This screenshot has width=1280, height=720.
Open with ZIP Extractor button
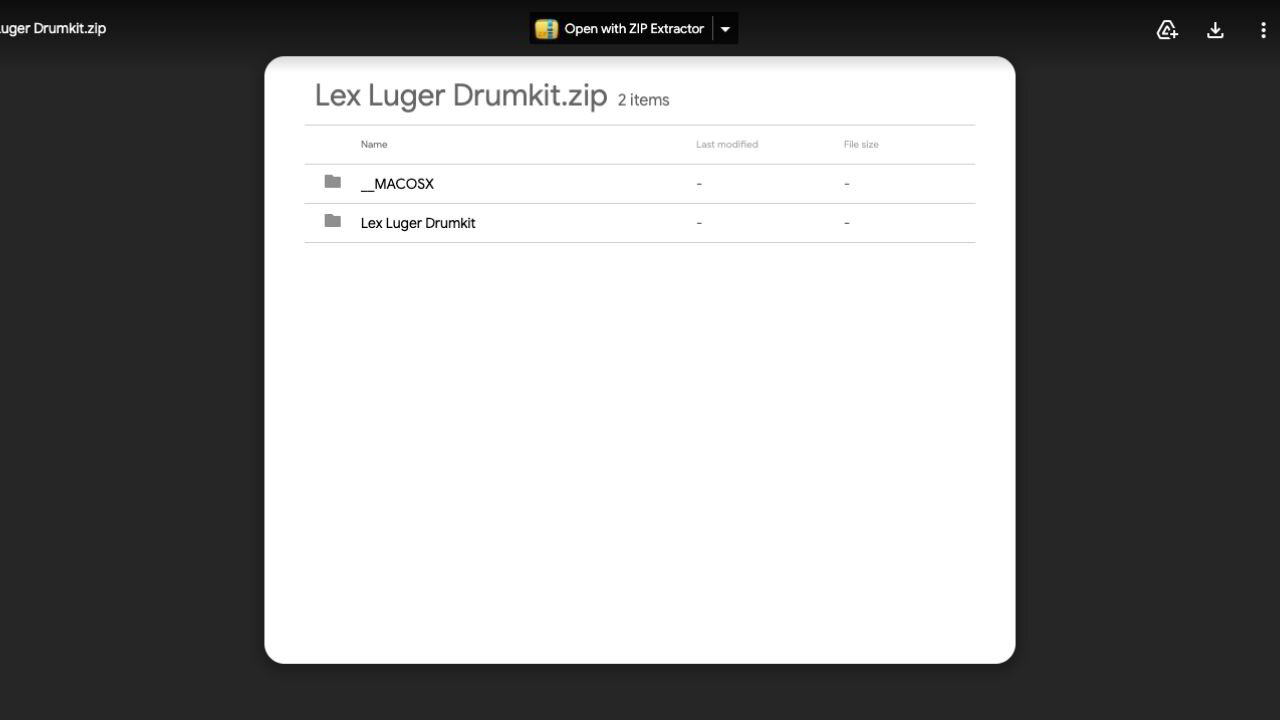click(620, 29)
